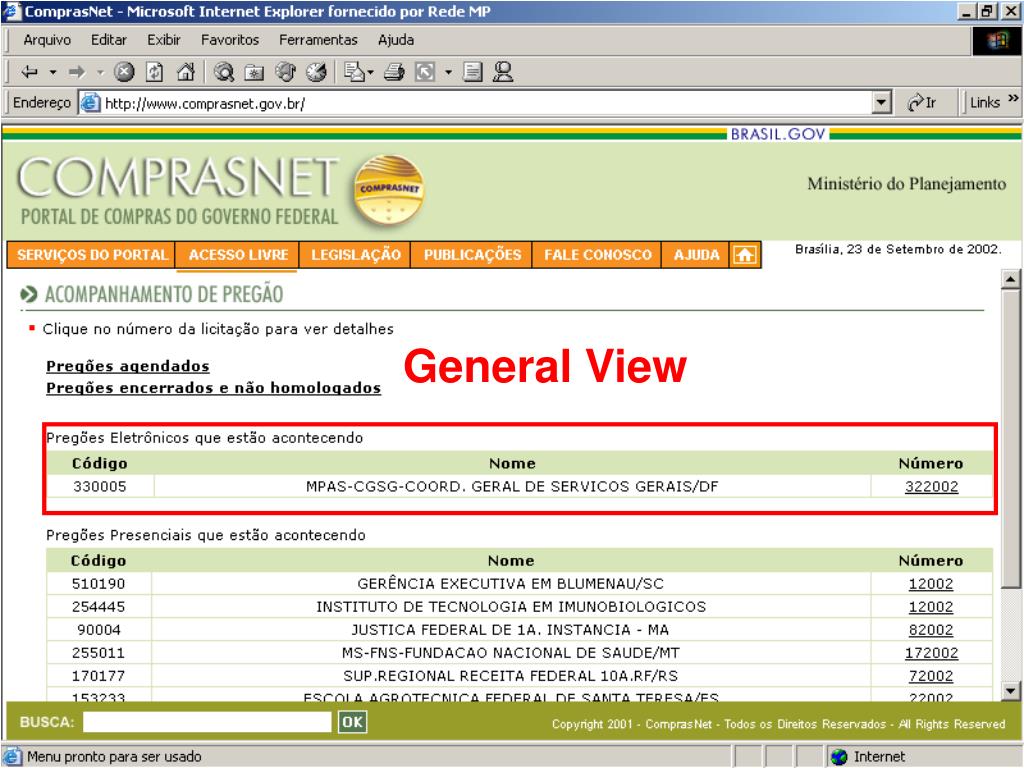The height and width of the screenshot is (768, 1024).
Task: Click the Internet Explorer icon in the title bar
Action: 12,12
